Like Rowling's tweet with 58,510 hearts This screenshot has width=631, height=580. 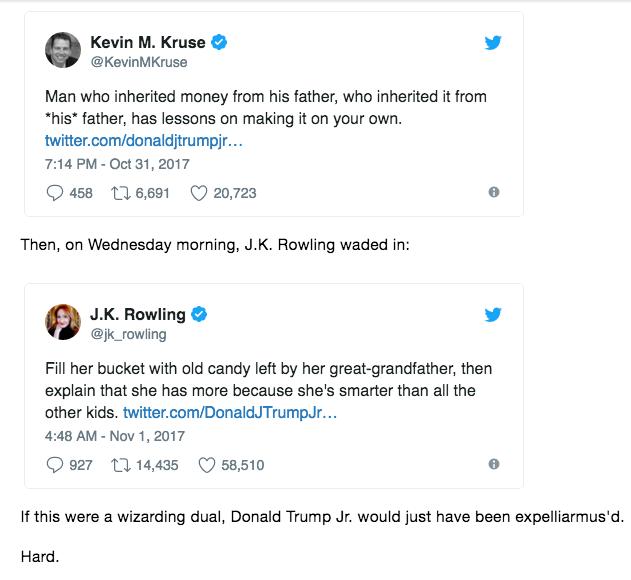(207, 465)
